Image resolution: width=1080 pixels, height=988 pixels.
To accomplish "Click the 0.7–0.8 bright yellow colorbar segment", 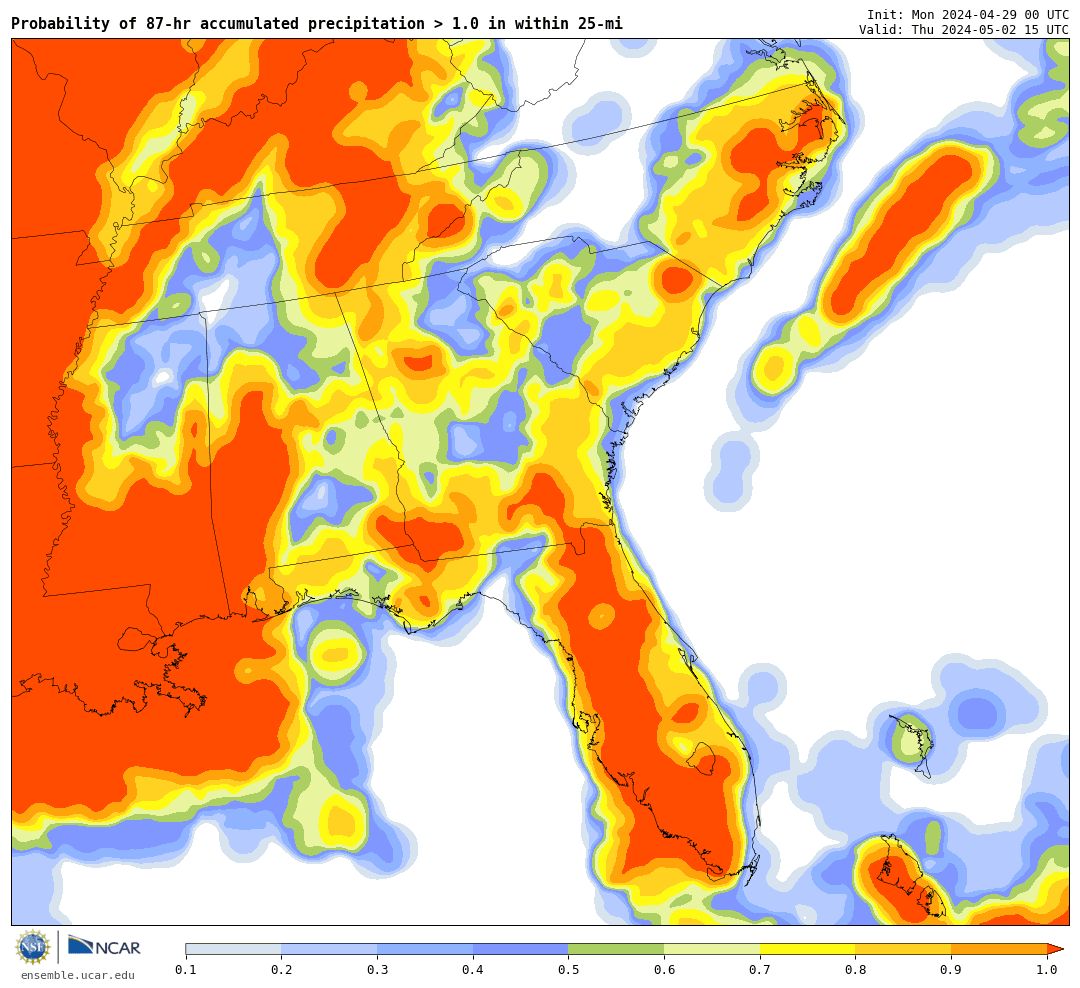I will (x=808, y=949).
